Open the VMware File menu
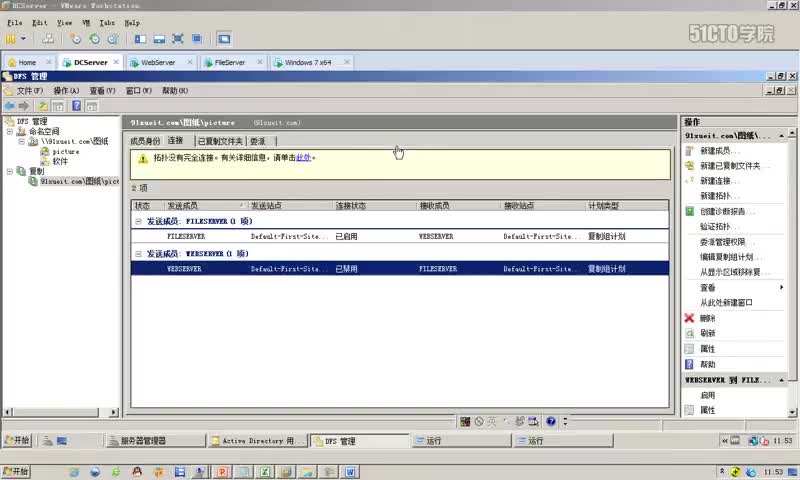The height and width of the screenshot is (480, 800). [15, 23]
